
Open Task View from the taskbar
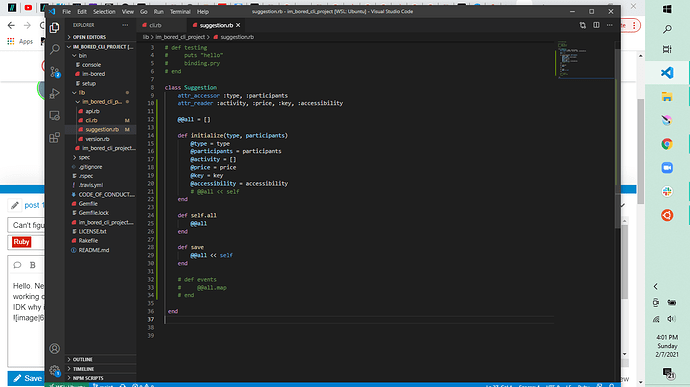coord(667,49)
